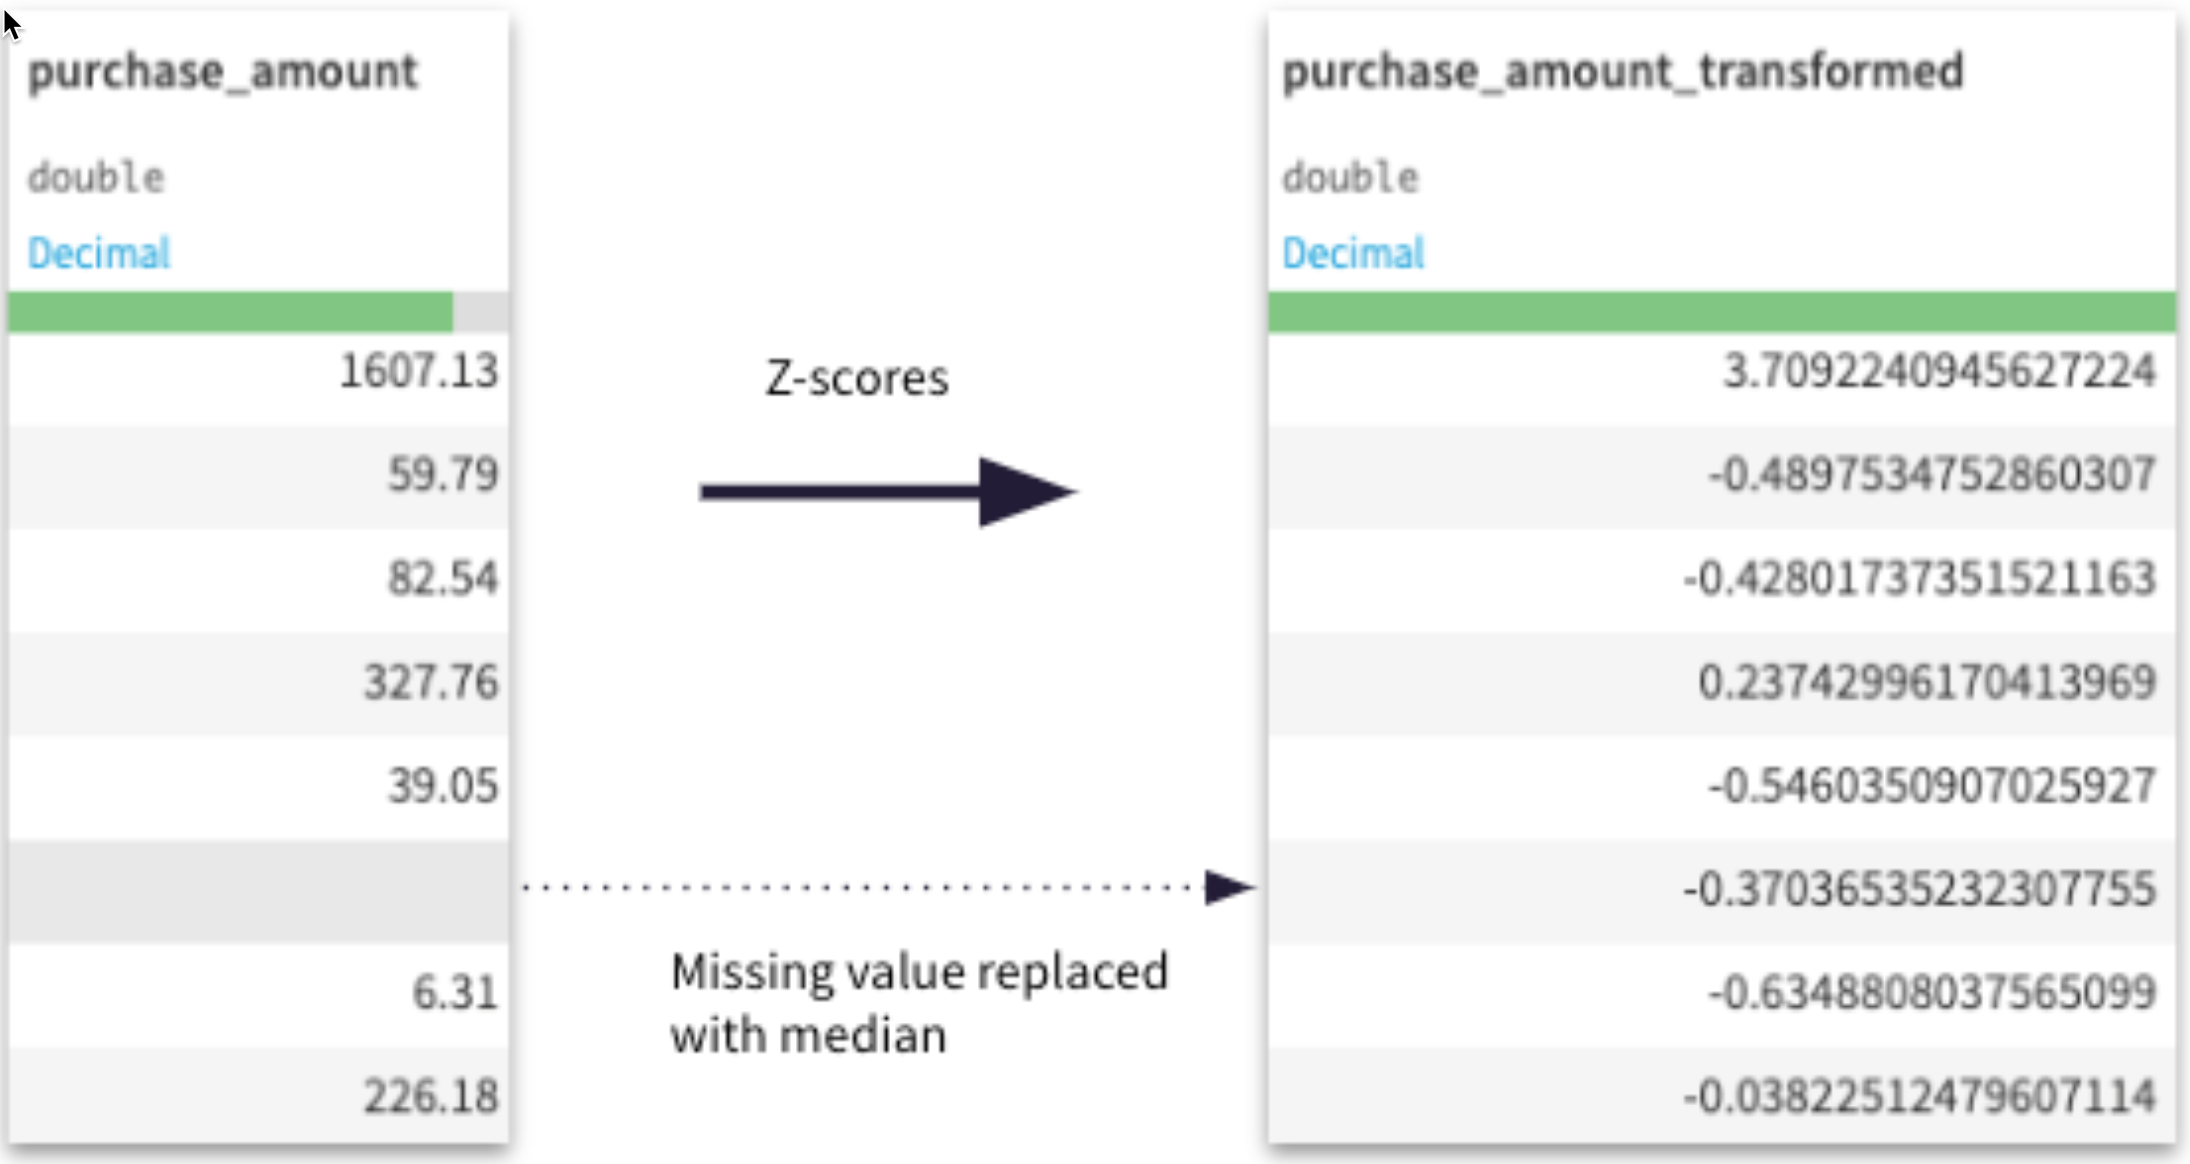Click the -0.3703653523230775 imputed value cell

(1918, 890)
